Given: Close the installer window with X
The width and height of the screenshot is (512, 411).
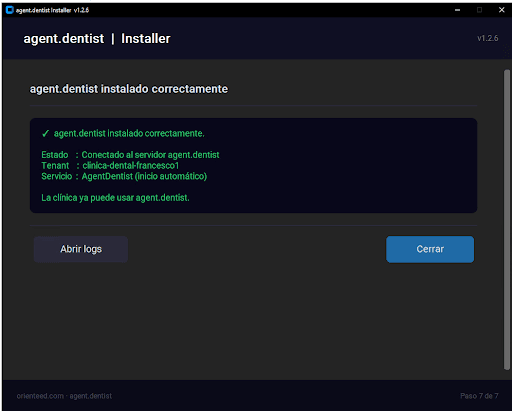Looking at the screenshot, I should (x=501, y=10).
